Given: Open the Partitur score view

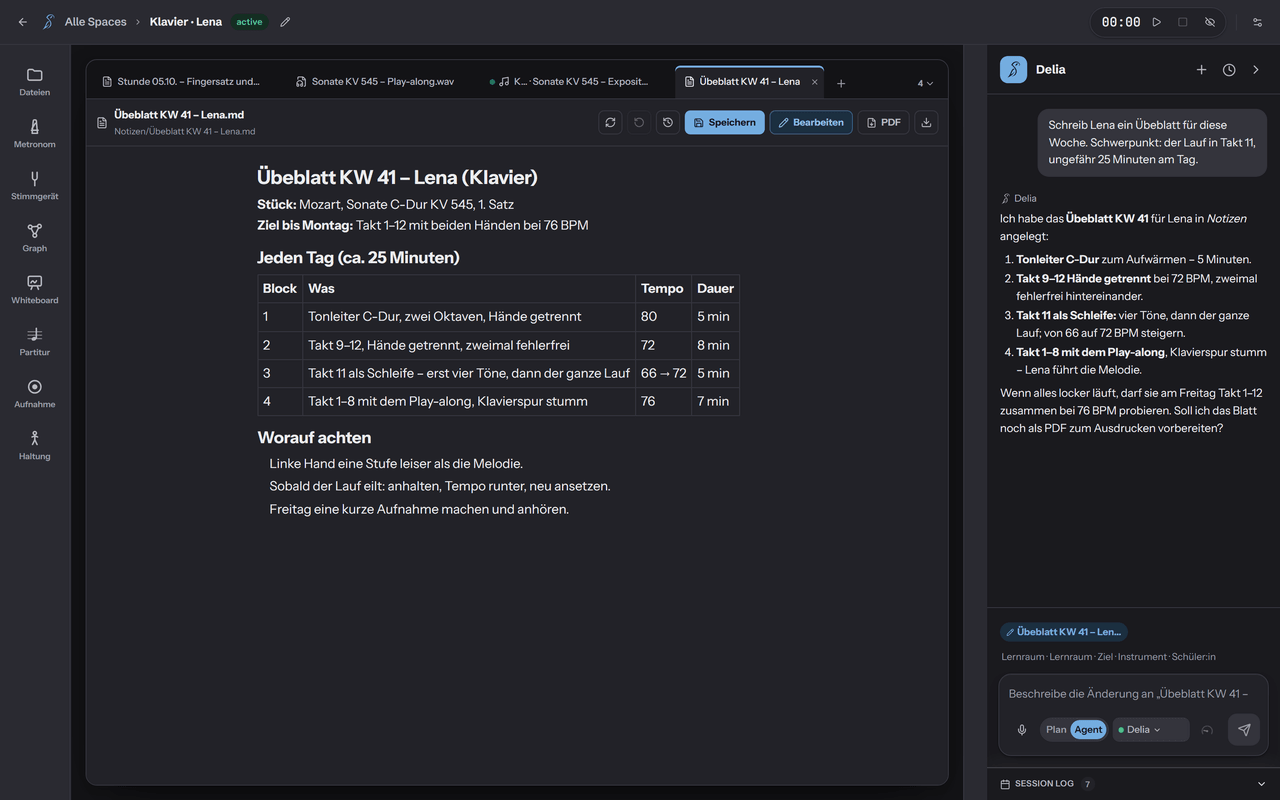Looking at the screenshot, I should [x=34, y=342].
